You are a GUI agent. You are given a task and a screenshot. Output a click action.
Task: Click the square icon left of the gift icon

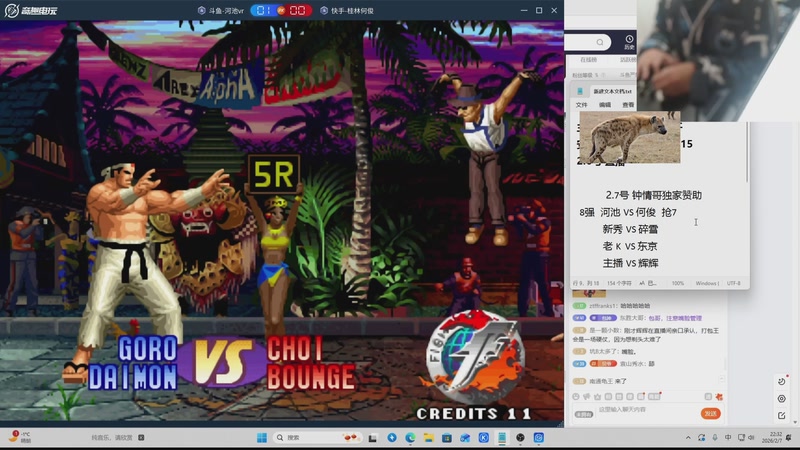click(x=708, y=396)
